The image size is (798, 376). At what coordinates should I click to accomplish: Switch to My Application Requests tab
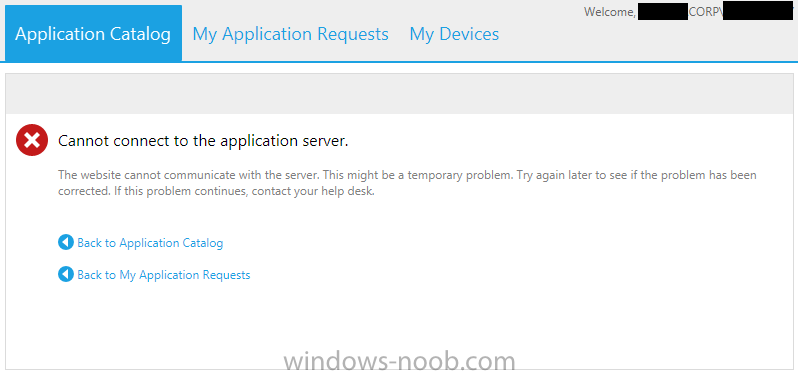point(291,34)
